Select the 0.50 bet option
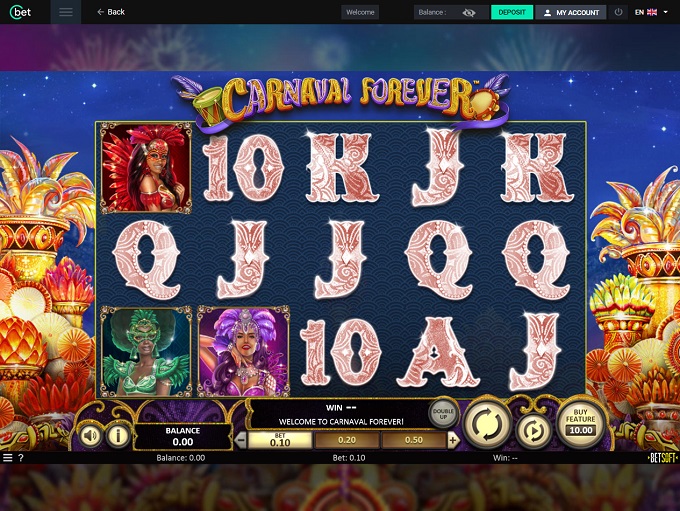The width and height of the screenshot is (680, 511). pos(413,440)
